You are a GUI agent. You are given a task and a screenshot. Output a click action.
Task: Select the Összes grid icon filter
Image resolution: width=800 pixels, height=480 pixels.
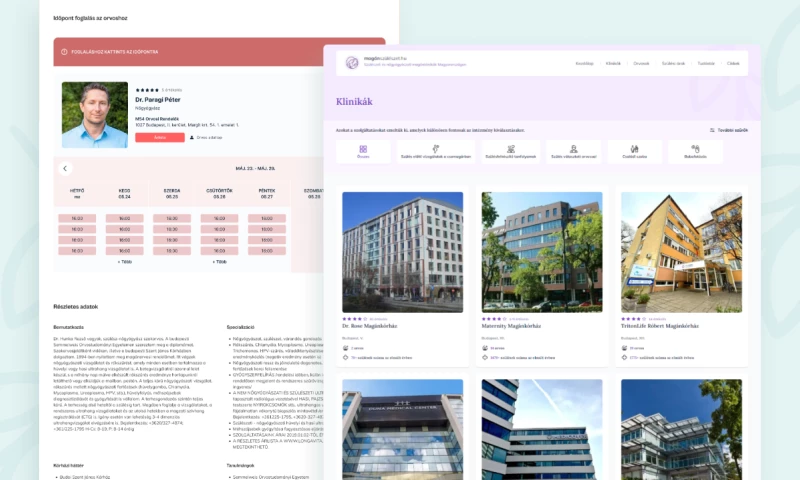coord(363,149)
